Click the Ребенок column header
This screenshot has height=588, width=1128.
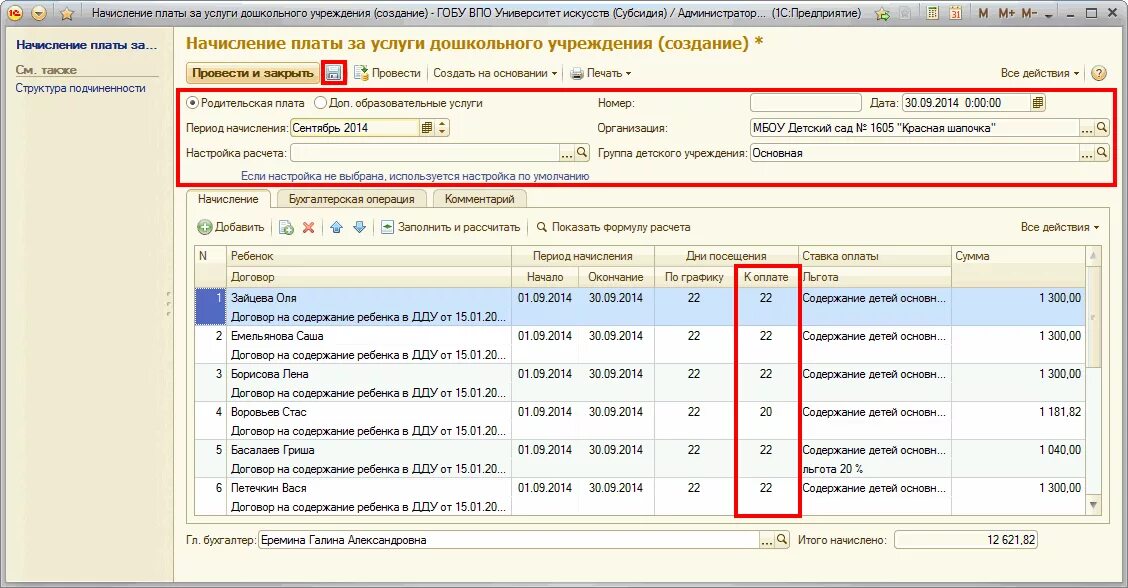[369, 256]
